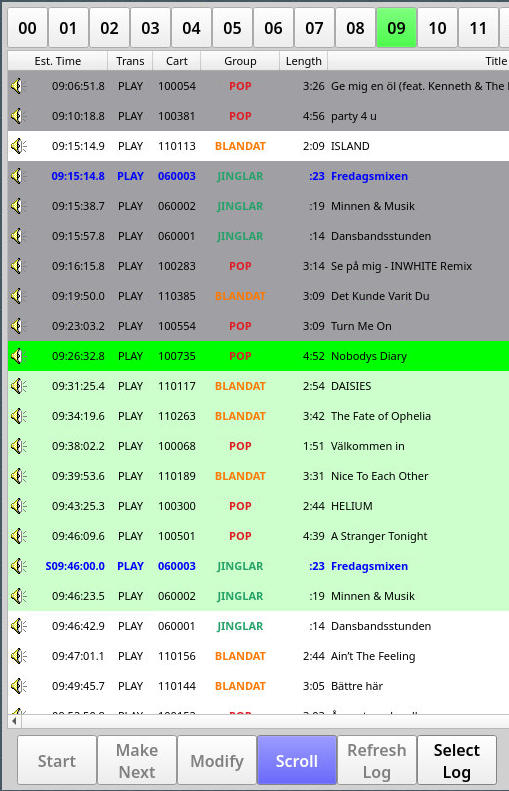The image size is (509, 791).
Task: Jump to hour 00 in the log
Action: (x=27, y=28)
